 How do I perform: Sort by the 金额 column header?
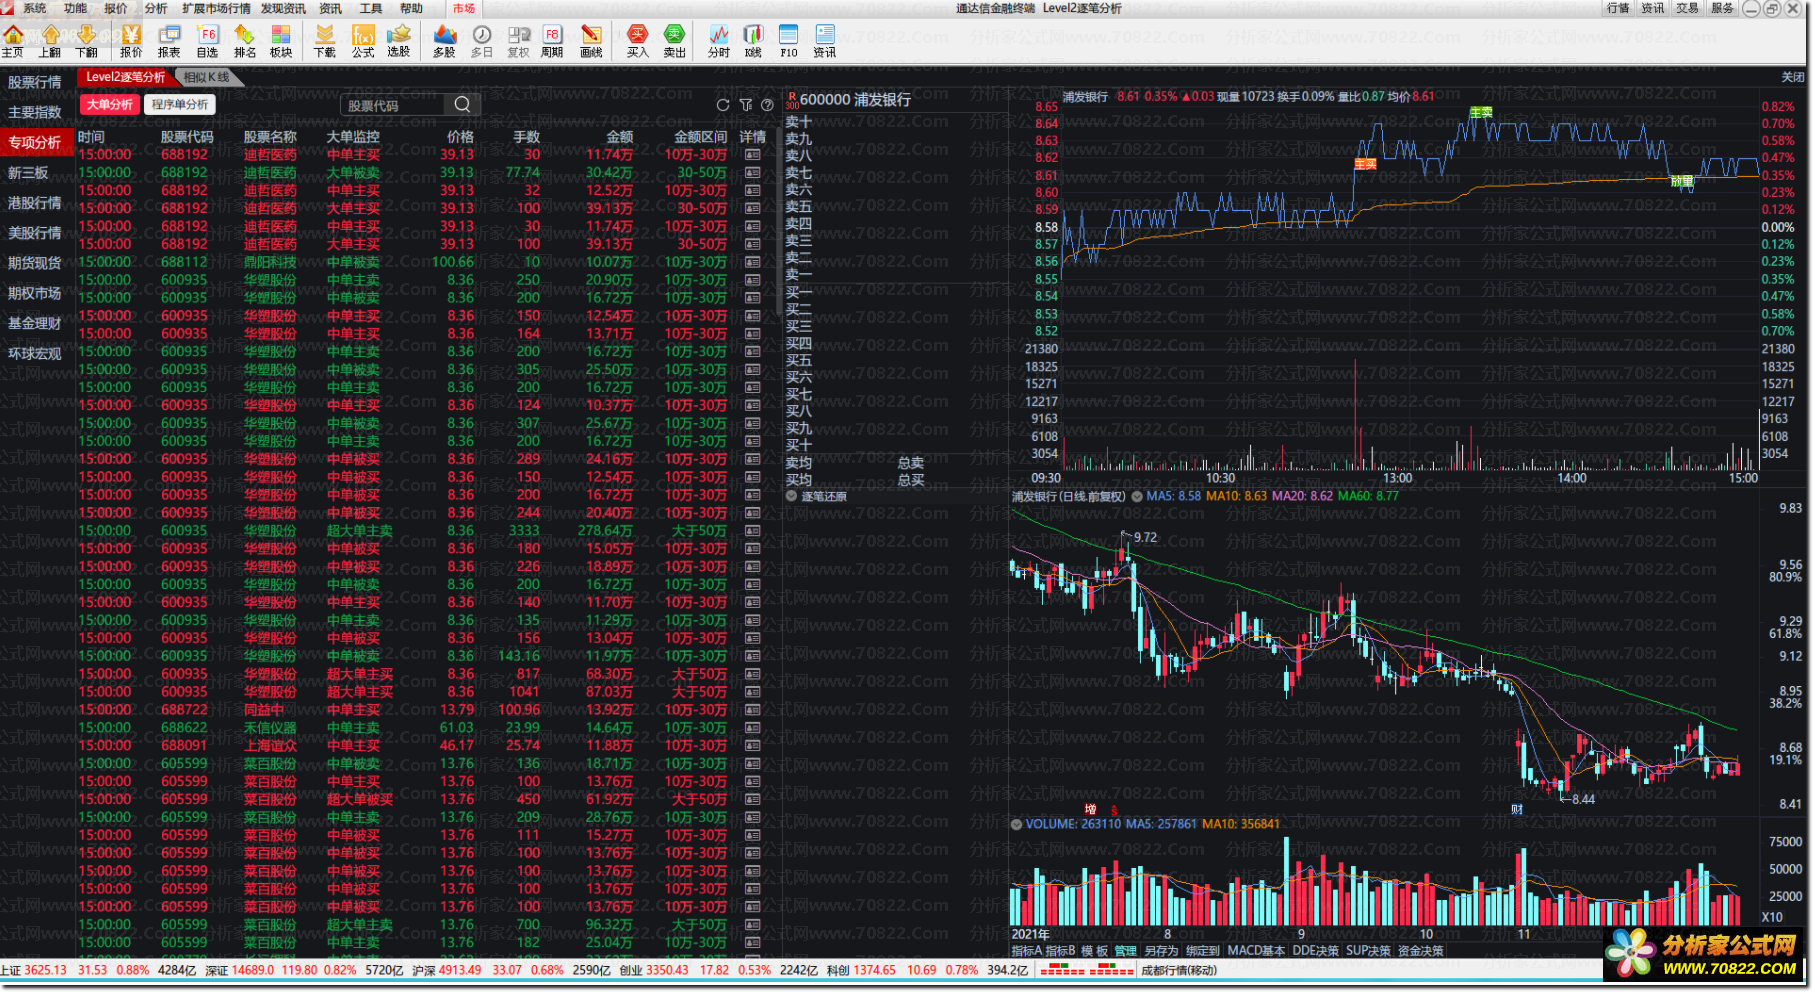[619, 137]
